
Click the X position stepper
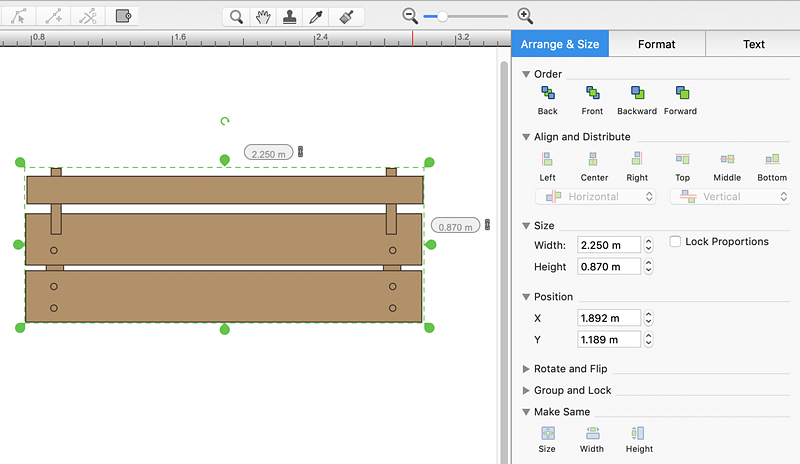point(648,318)
